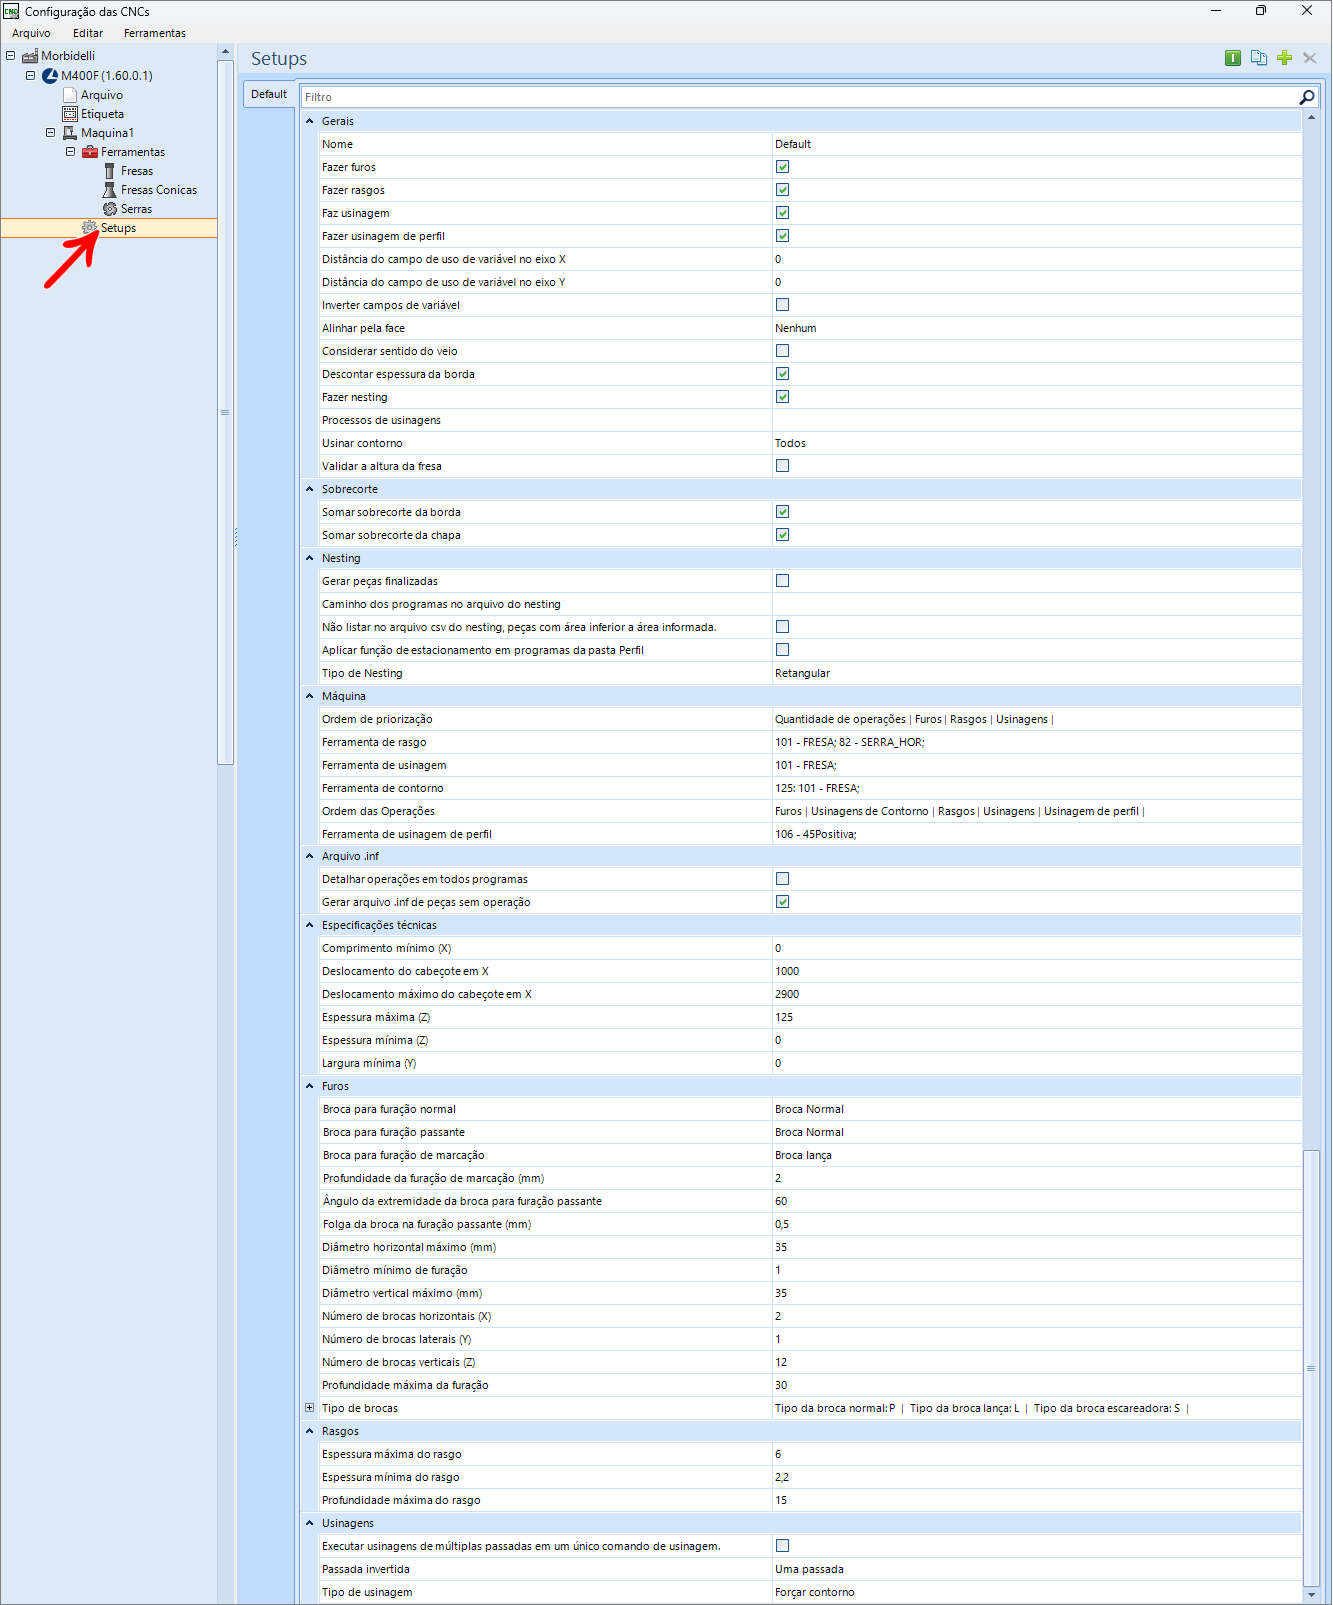Toggle Somar sobrecorte da chapa
1333x1605 pixels.
(x=783, y=535)
